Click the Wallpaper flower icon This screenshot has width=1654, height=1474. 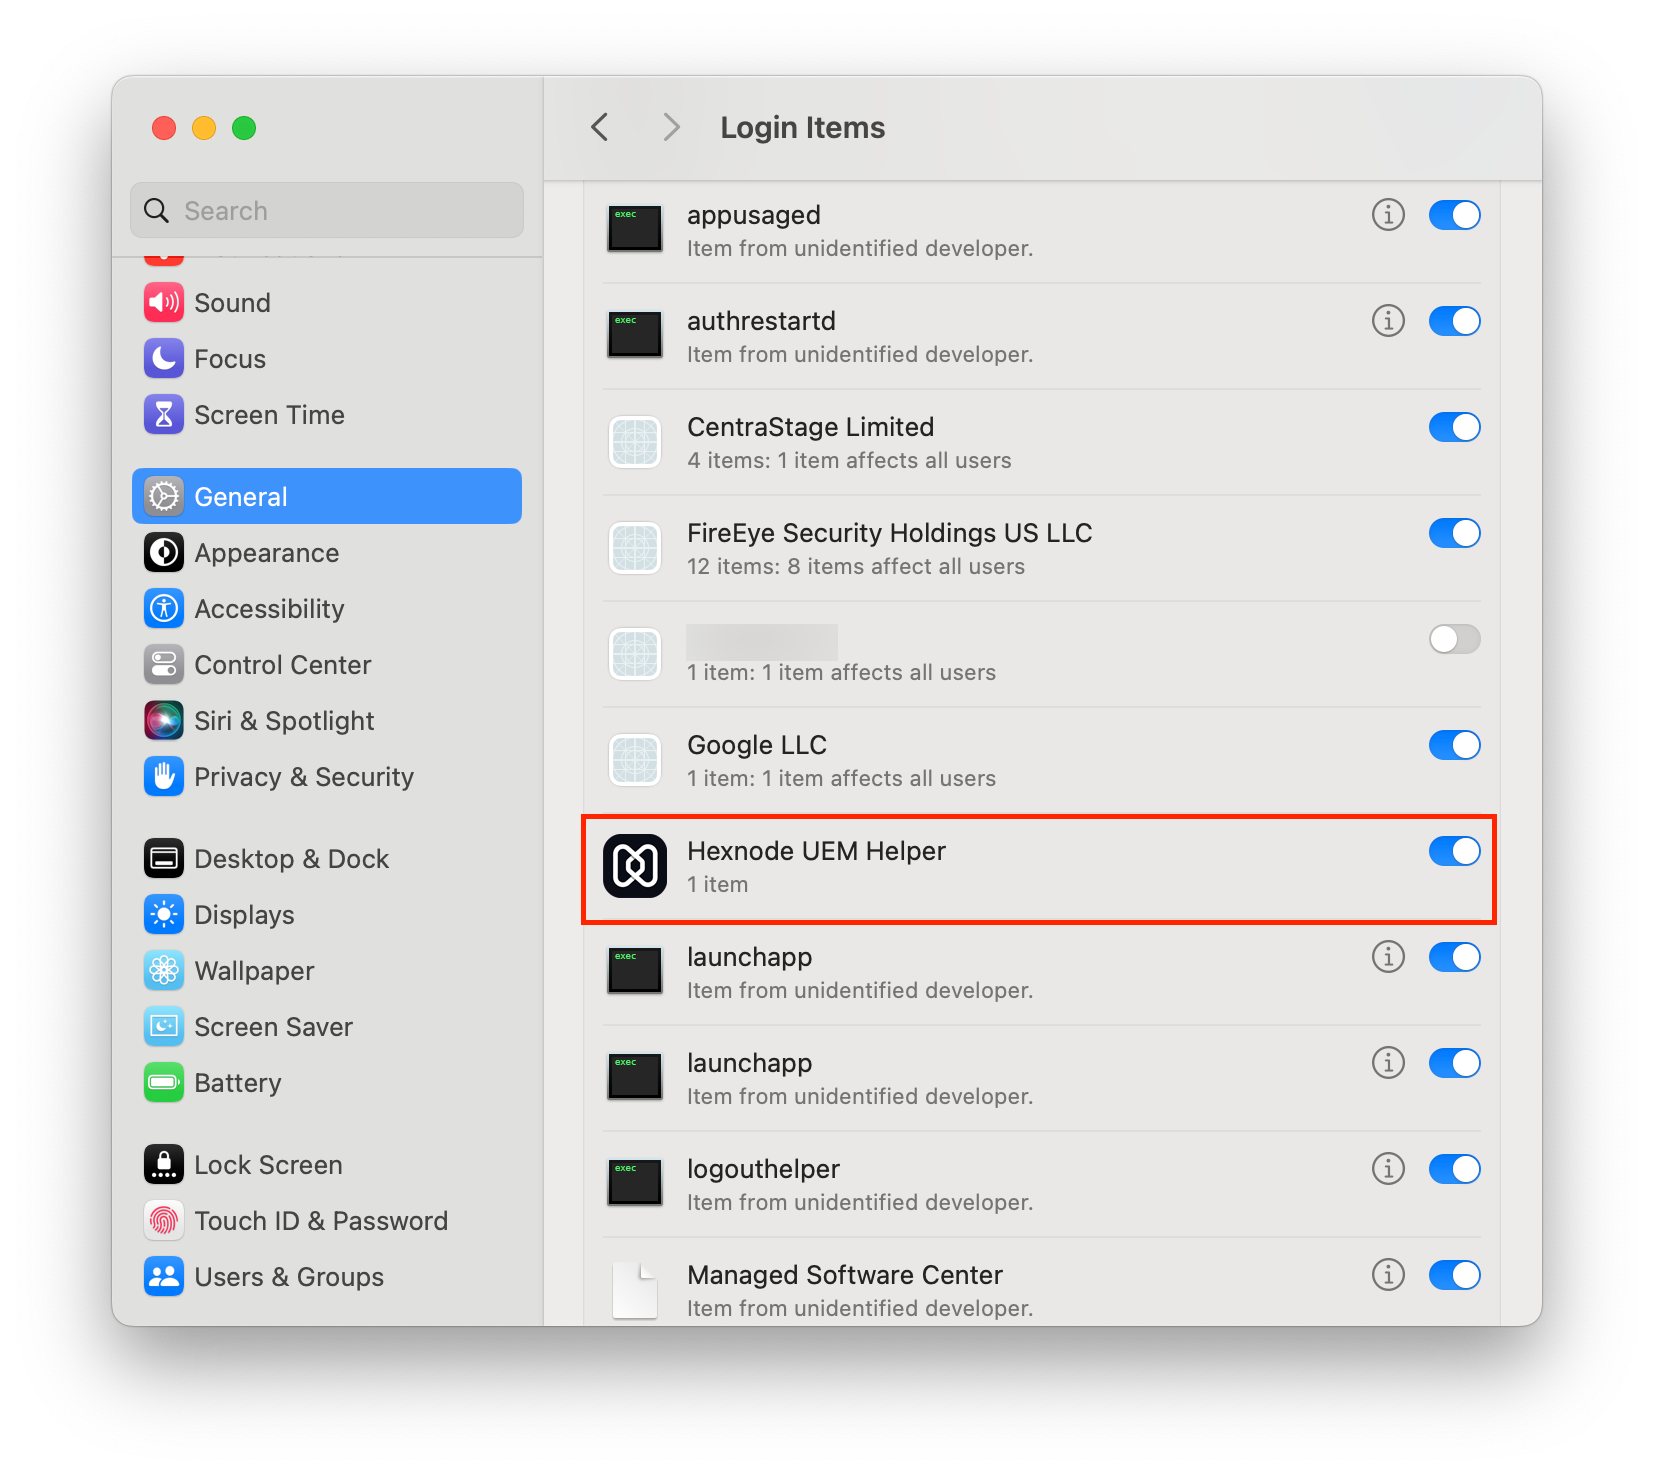tap(164, 971)
